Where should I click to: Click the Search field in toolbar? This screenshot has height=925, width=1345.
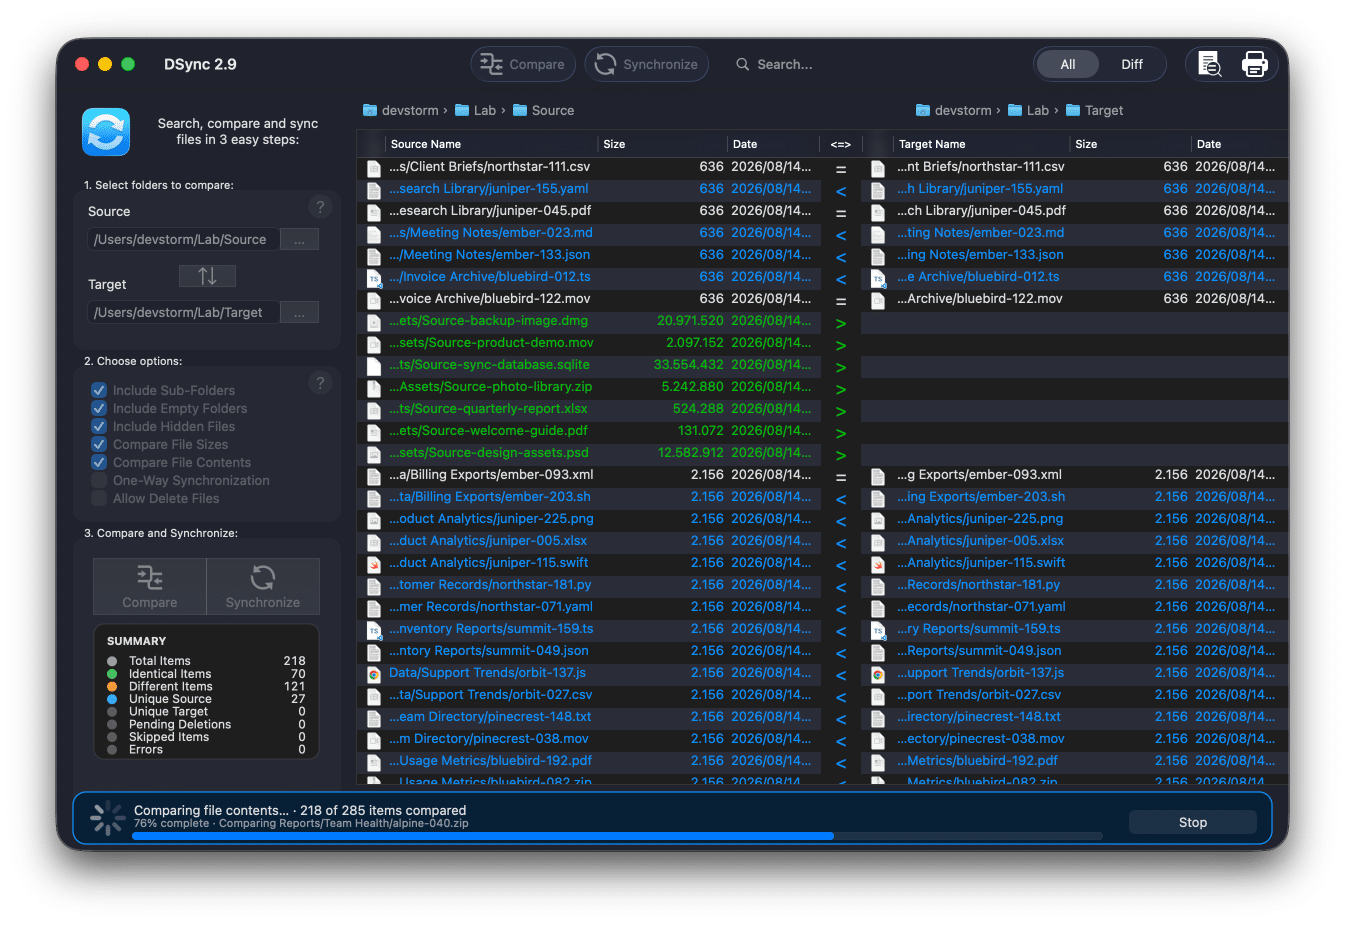[785, 64]
